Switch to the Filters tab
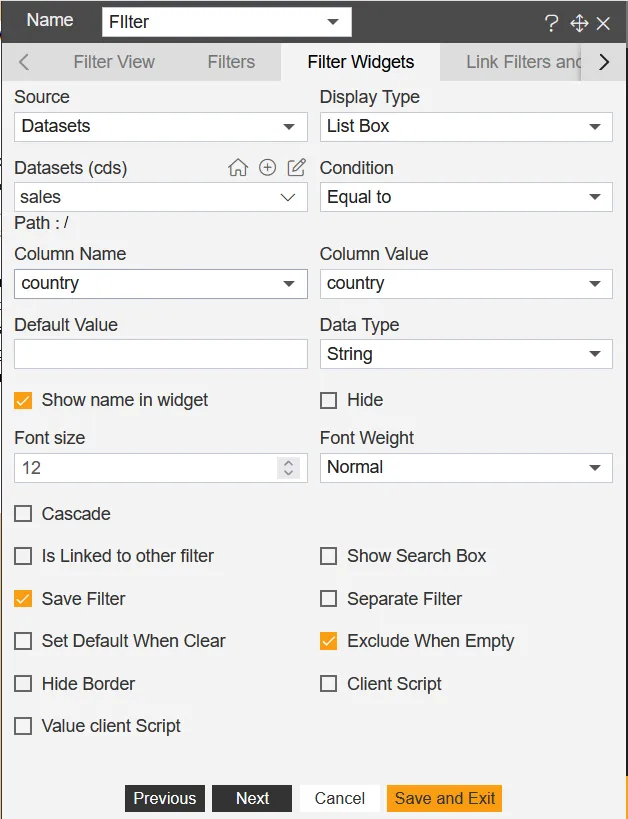The height and width of the screenshot is (819, 628). tap(231, 62)
